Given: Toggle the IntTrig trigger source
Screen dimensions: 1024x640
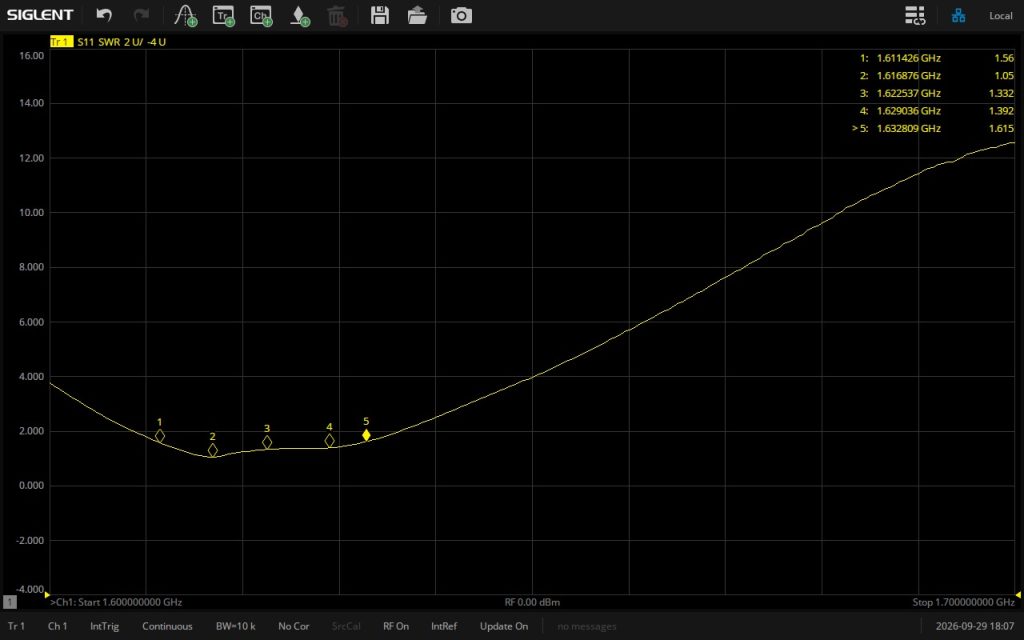Looking at the screenshot, I should click(x=104, y=626).
